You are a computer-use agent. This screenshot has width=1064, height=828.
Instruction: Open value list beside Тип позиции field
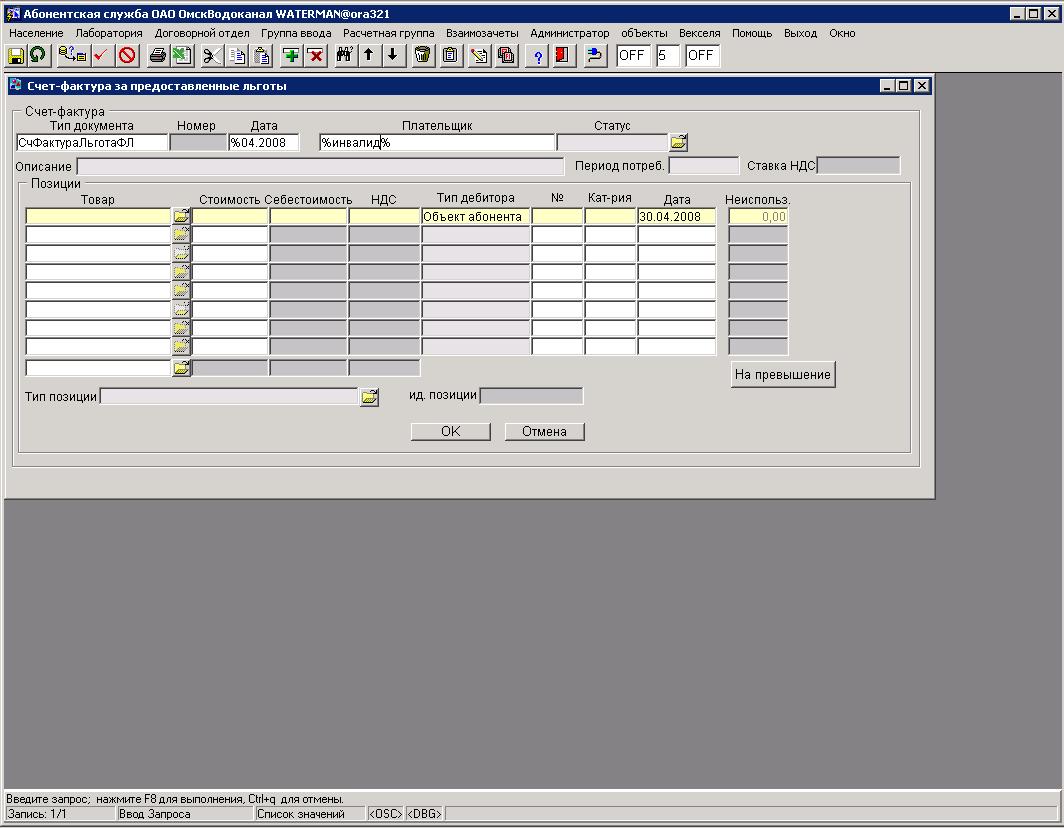tap(370, 397)
